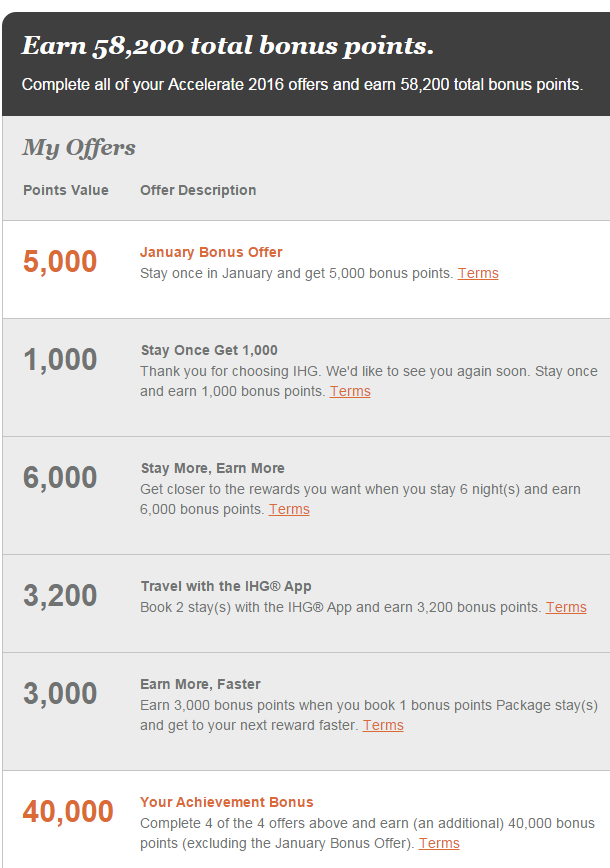Click the Your Achievement Bonus heading
This screenshot has width=610, height=868.
click(227, 802)
